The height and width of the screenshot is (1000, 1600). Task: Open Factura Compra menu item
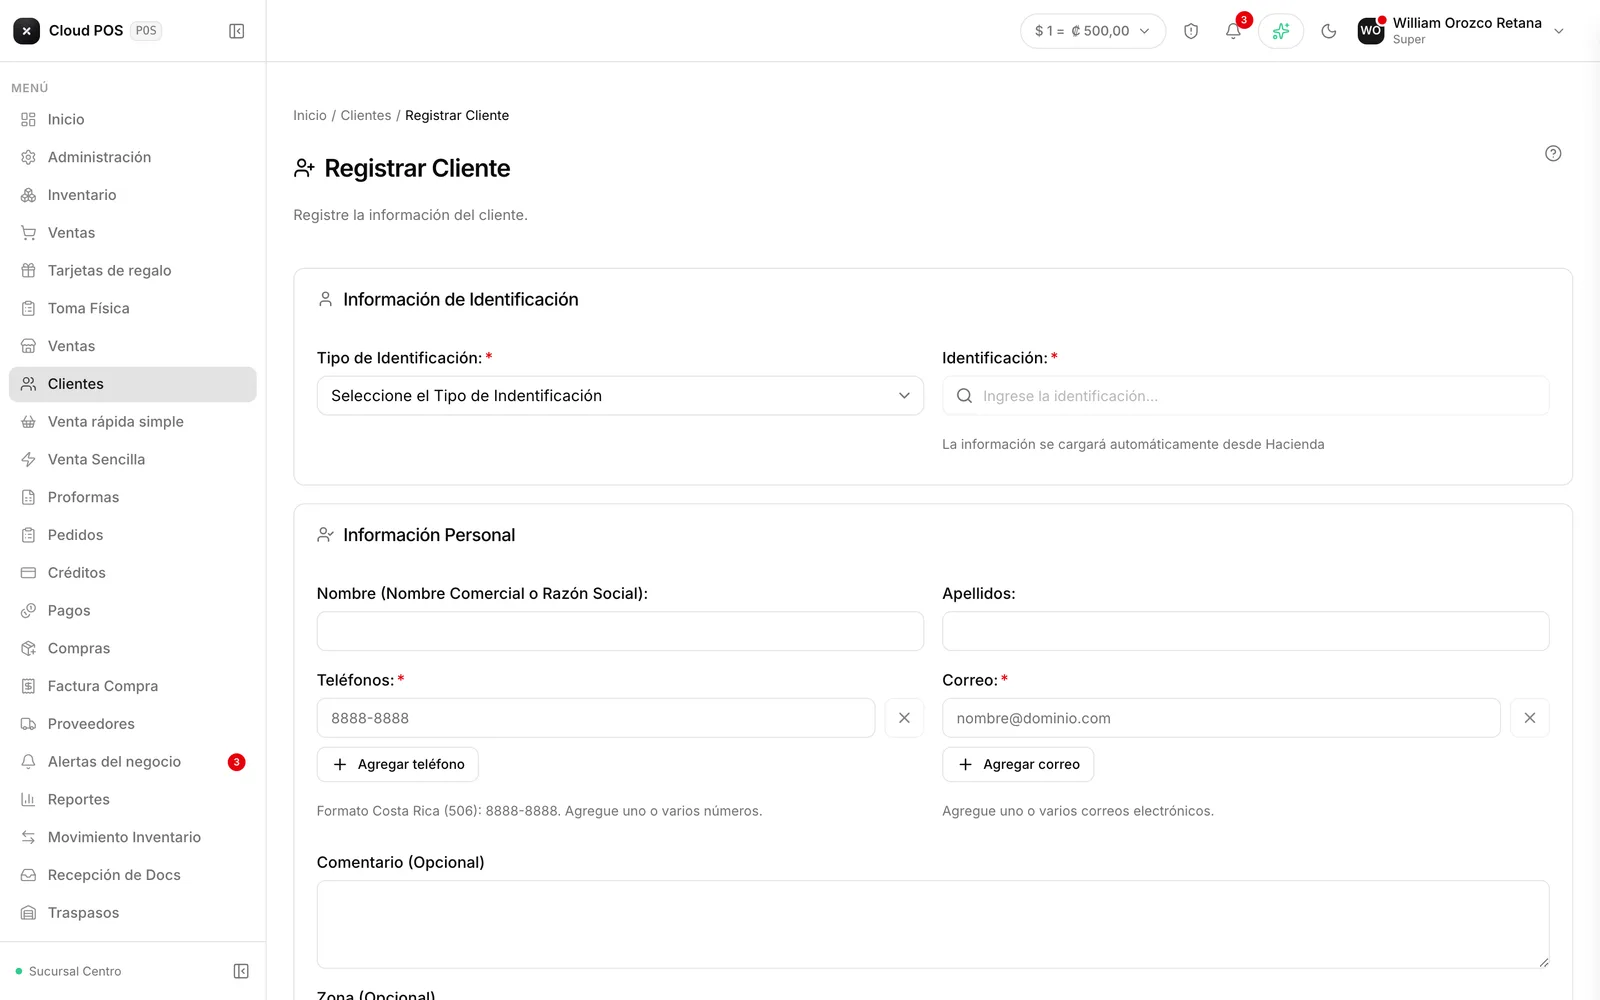point(133,686)
